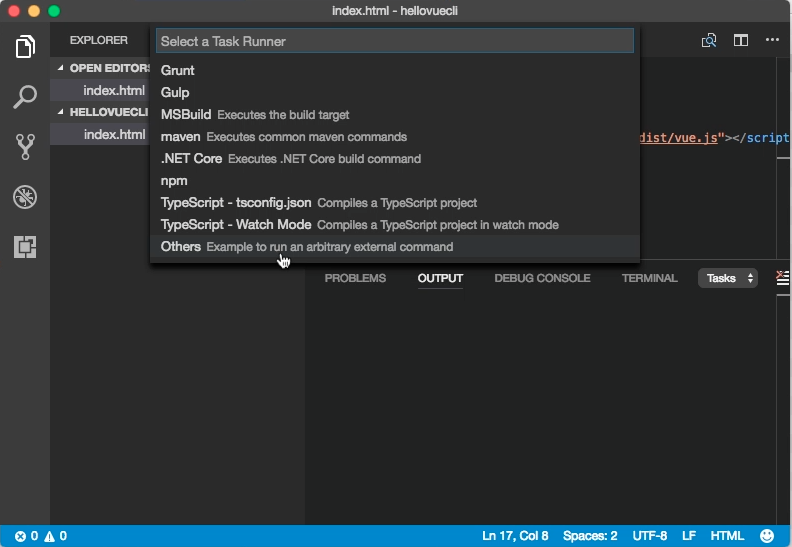Change encoding via UTF-8 status item
The width and height of the screenshot is (792, 547).
click(650, 536)
